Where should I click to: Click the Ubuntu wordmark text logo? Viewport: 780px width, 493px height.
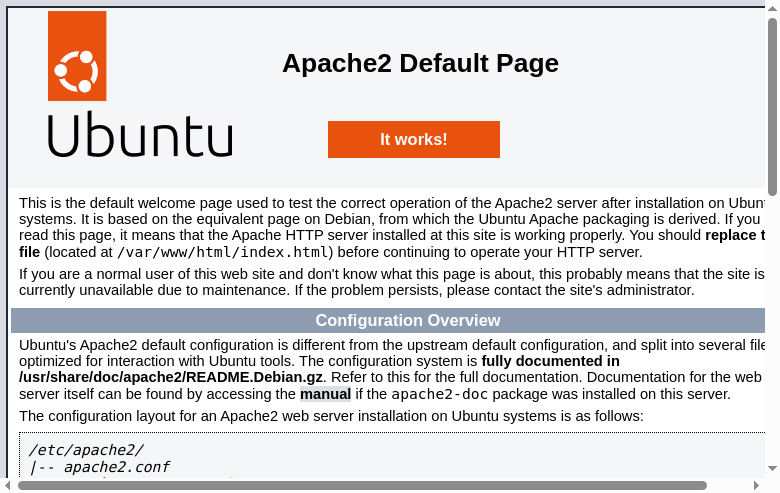click(140, 134)
